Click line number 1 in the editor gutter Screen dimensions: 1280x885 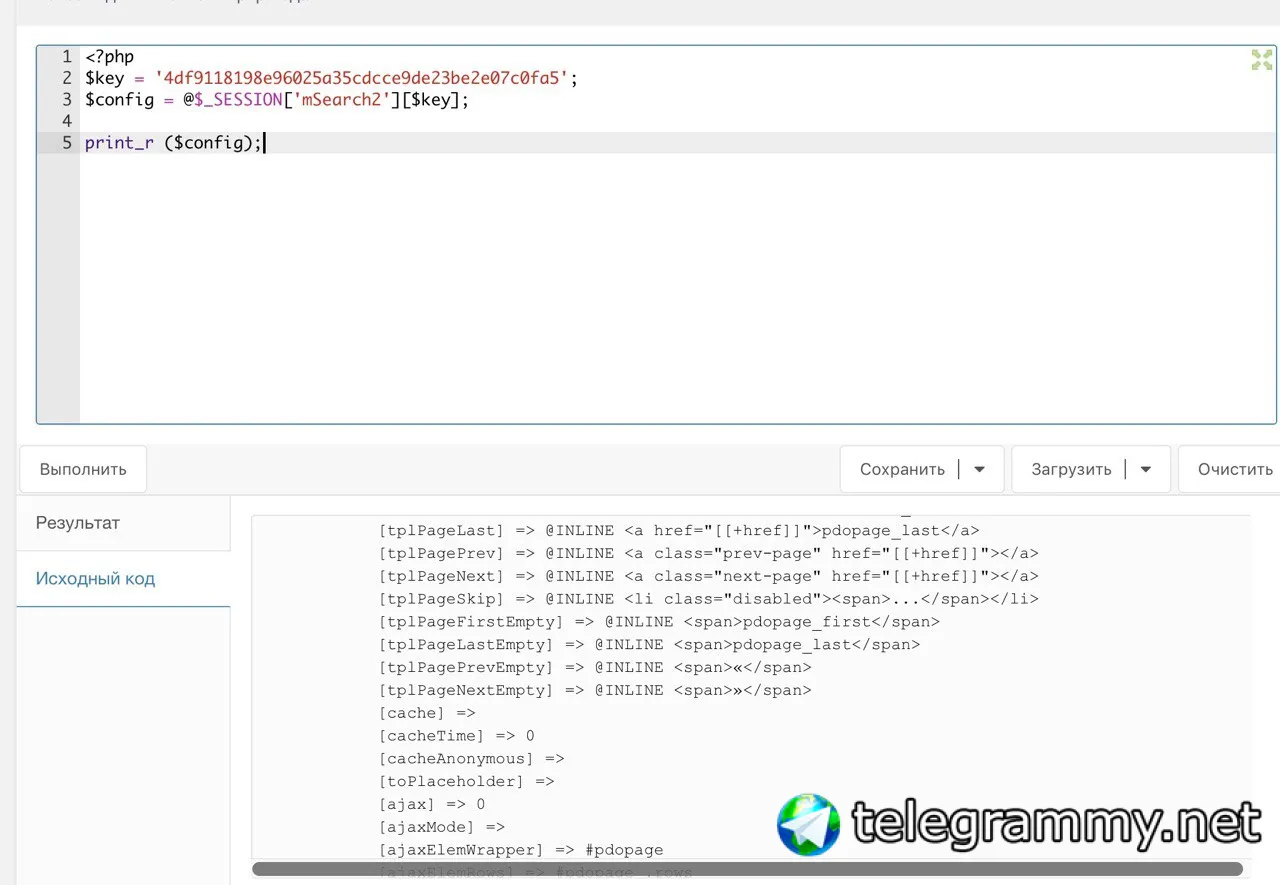(x=67, y=57)
